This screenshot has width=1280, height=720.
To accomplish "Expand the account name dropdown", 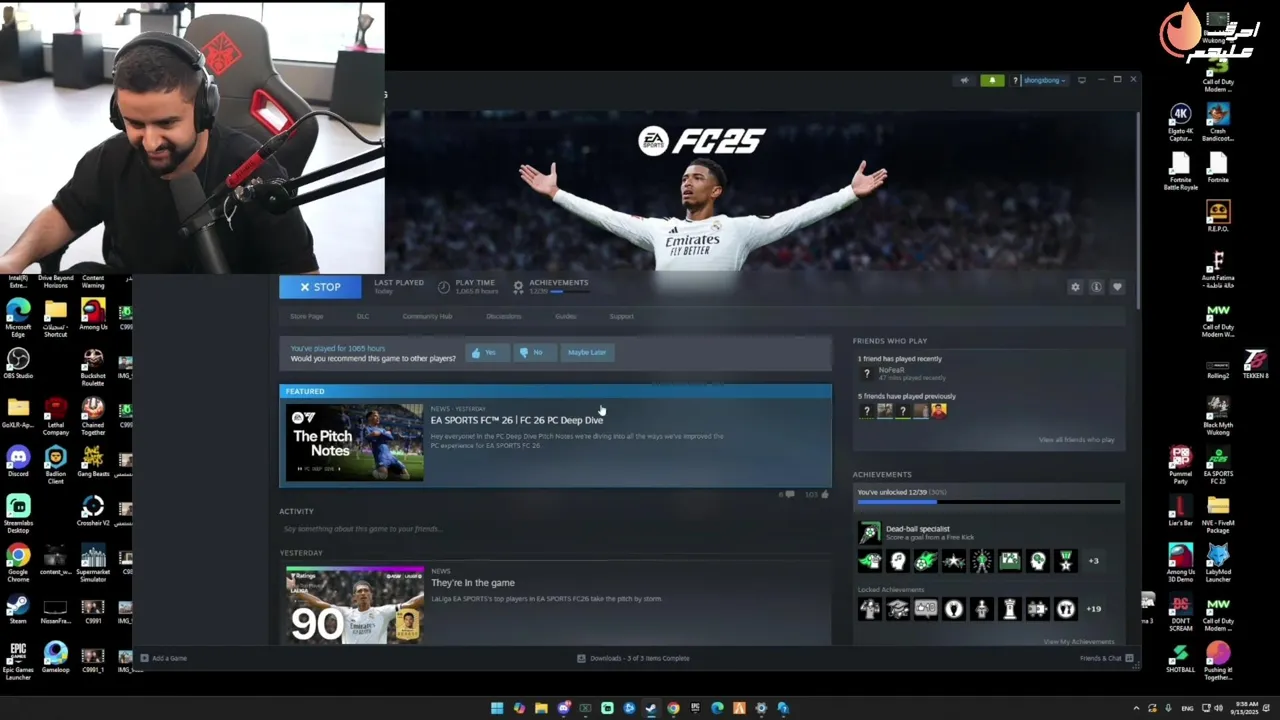I will pos(1045,80).
